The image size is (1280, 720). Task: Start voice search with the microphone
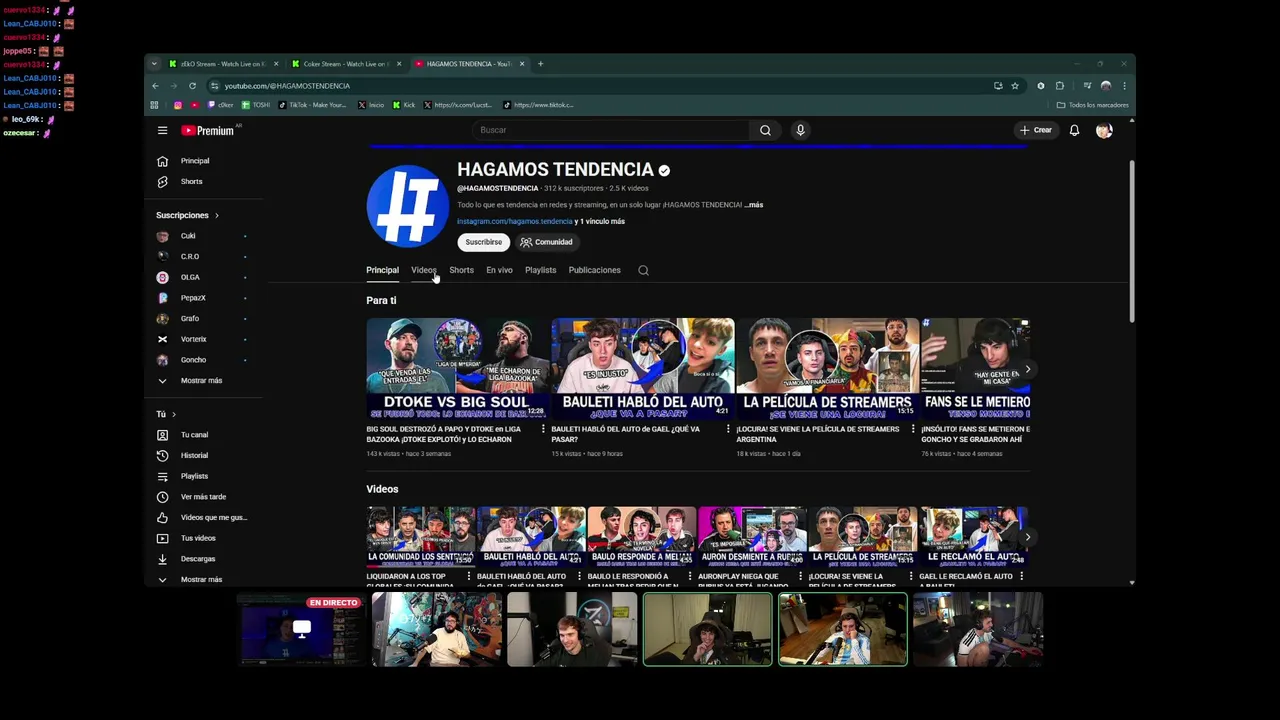(800, 130)
